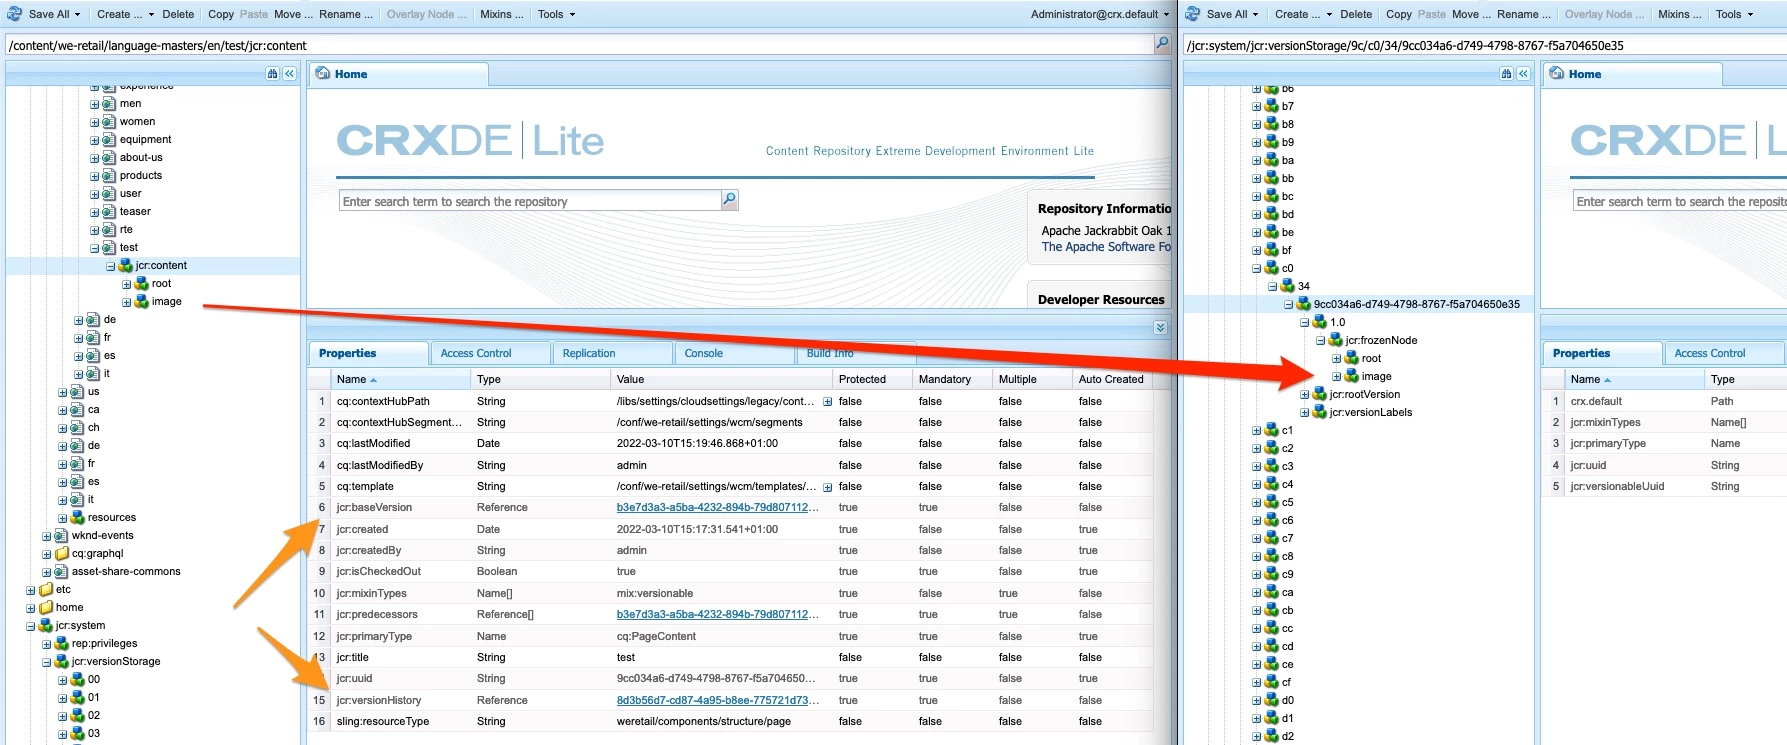Collapse the Home panel with the down-arrows icon
1787x745 pixels.
pyautogui.click(x=1160, y=327)
